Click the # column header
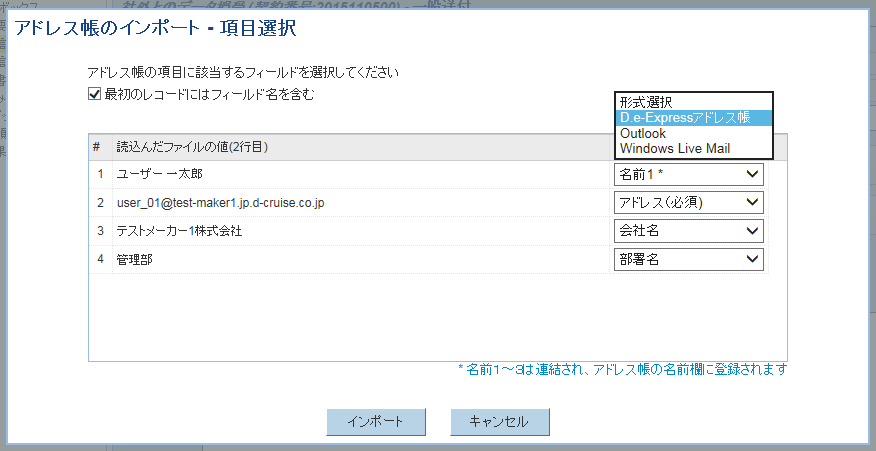 pos(97,147)
